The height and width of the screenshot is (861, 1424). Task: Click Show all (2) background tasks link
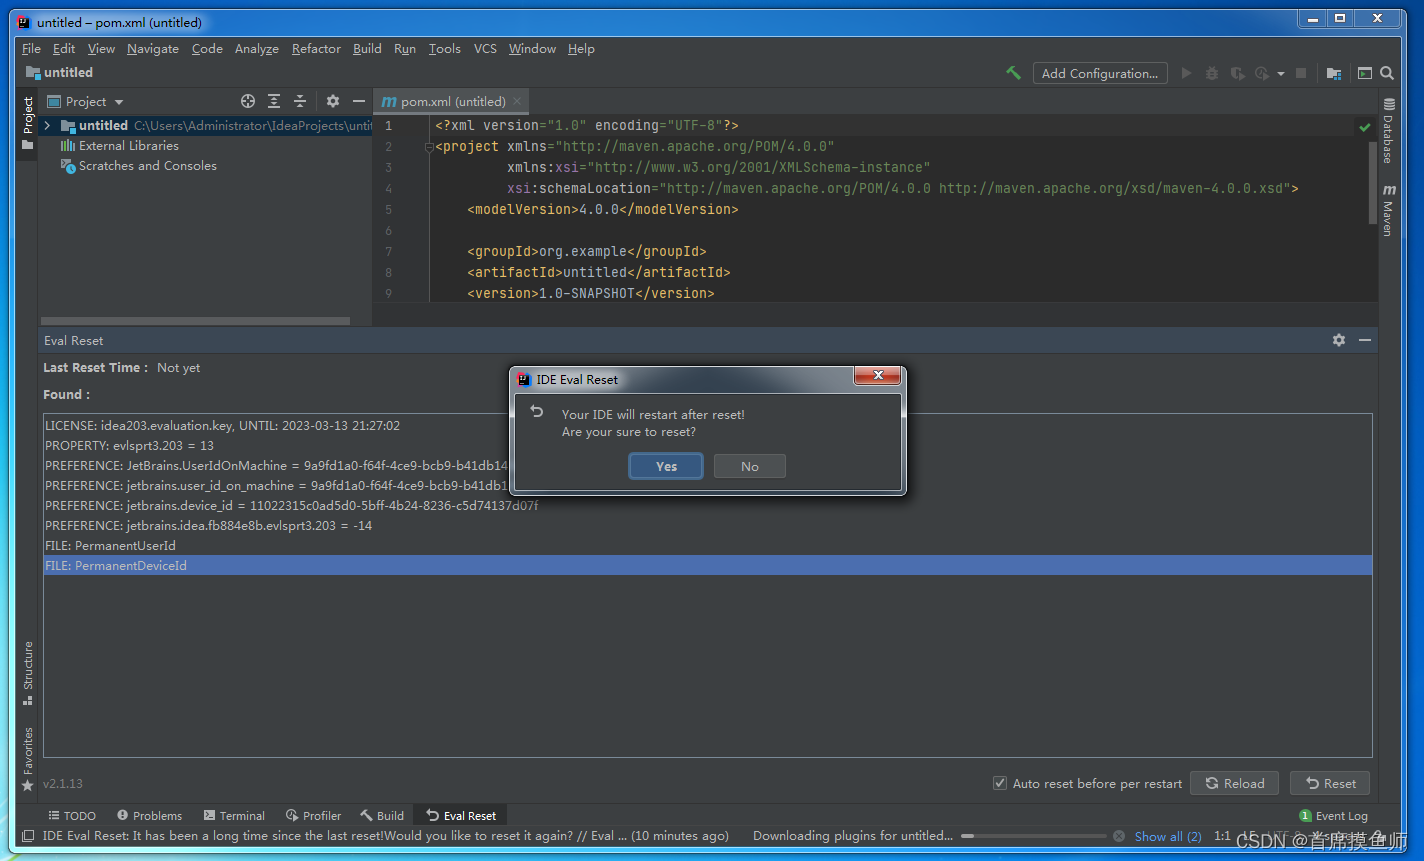tap(1167, 836)
